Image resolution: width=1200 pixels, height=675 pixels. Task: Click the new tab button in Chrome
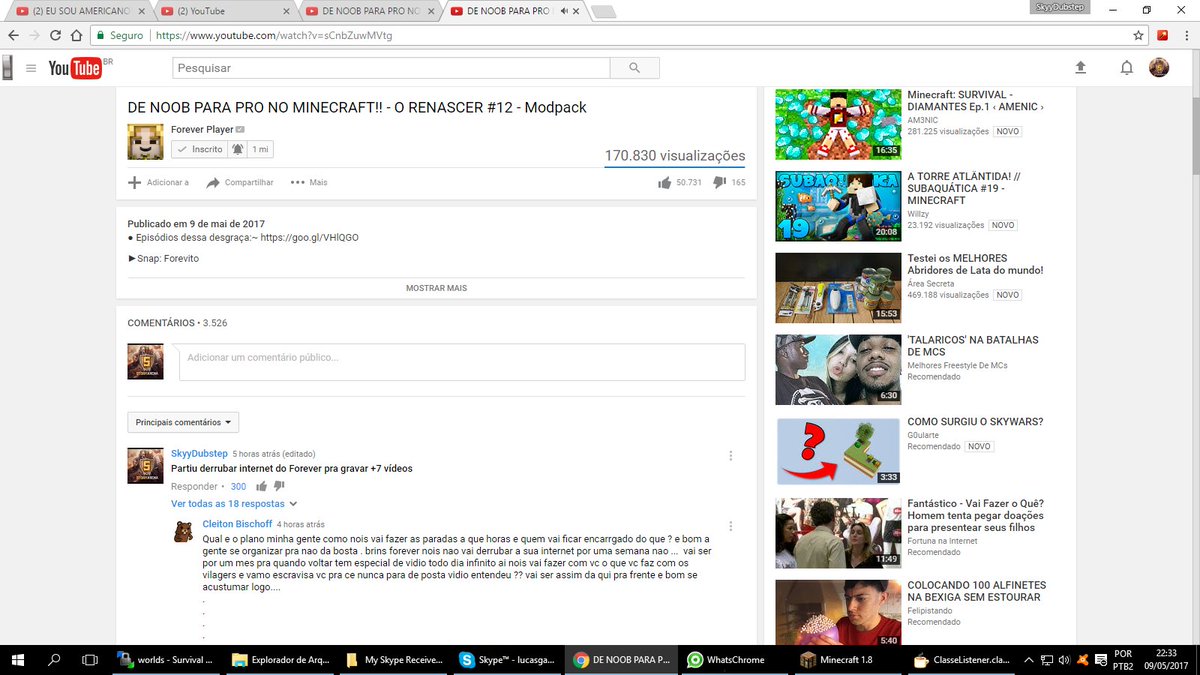click(x=603, y=12)
